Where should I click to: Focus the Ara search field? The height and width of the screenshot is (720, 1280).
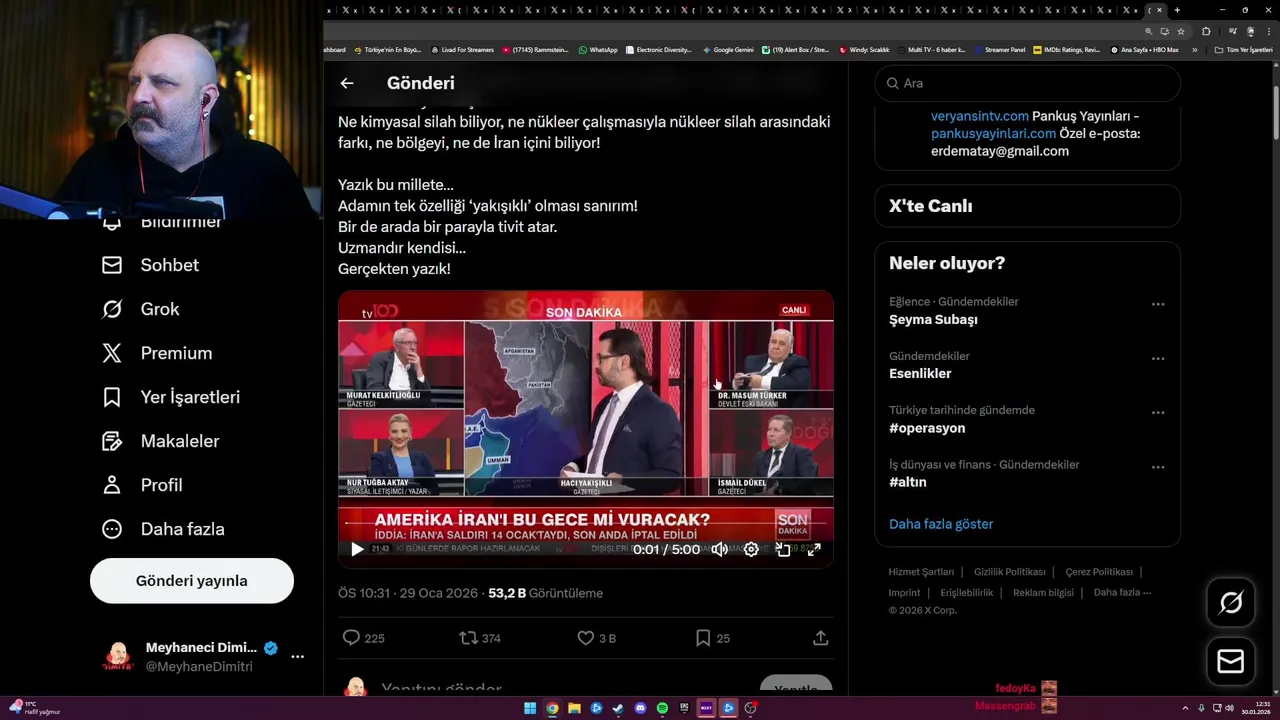[x=1027, y=83]
